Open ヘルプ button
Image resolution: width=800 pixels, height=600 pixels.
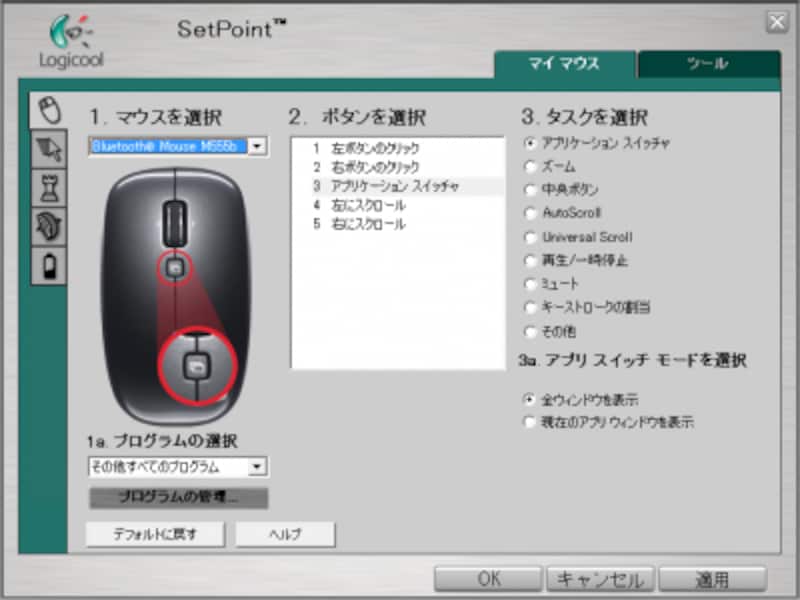(285, 534)
